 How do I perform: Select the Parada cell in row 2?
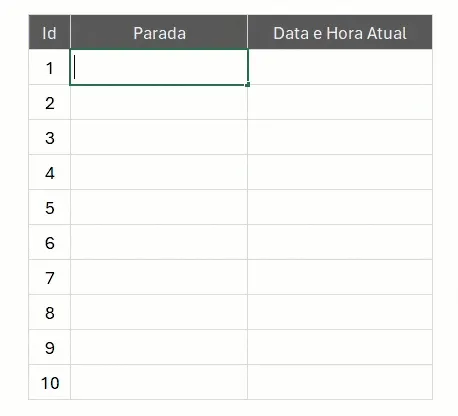pos(159,102)
